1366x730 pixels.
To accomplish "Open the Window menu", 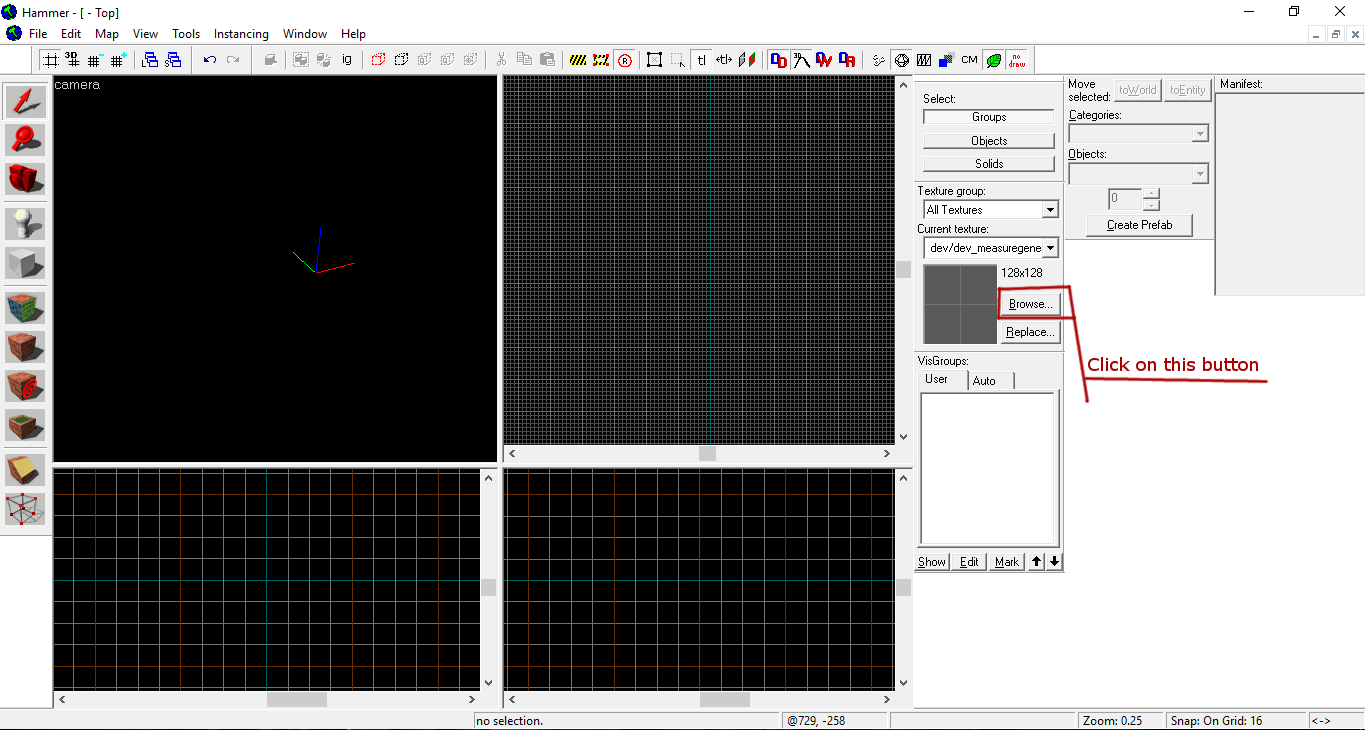I will coord(305,34).
